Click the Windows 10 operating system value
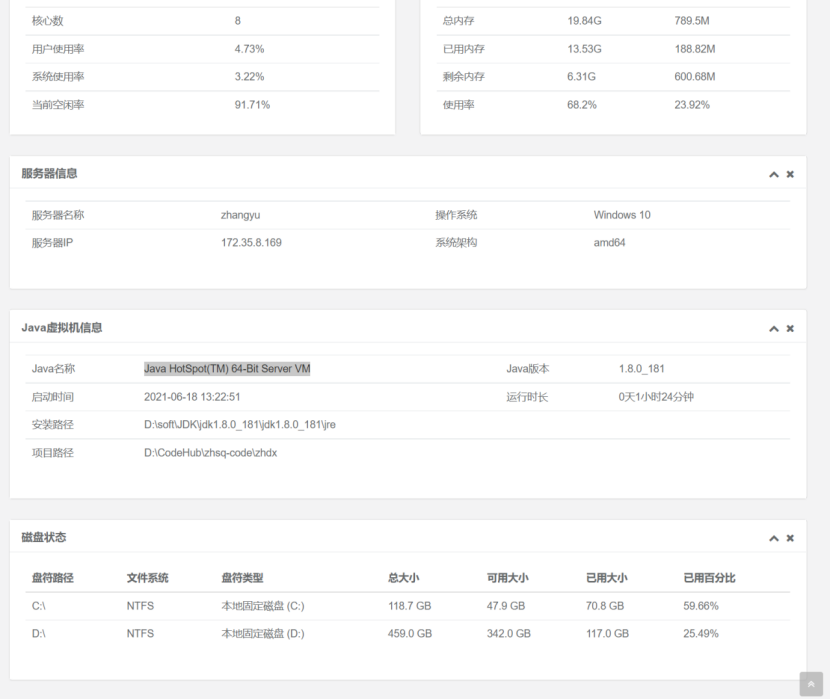The image size is (830, 699). [622, 214]
